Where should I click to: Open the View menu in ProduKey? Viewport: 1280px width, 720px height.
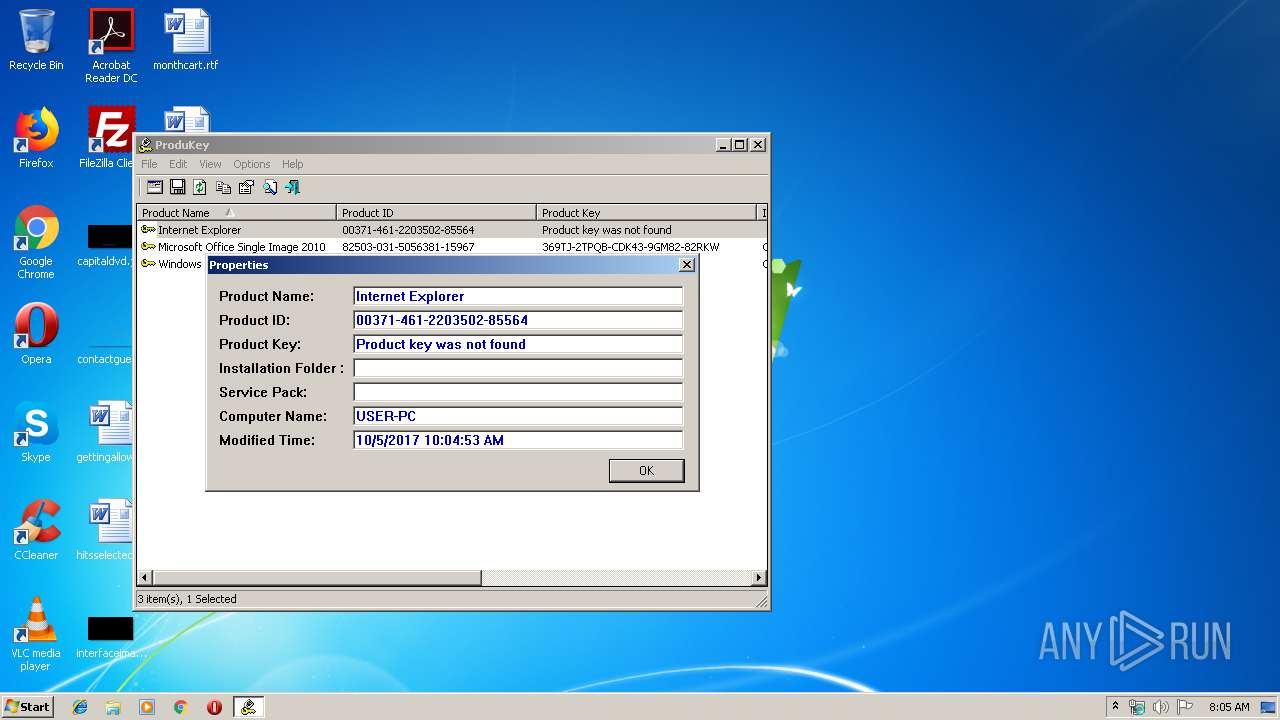click(x=210, y=164)
